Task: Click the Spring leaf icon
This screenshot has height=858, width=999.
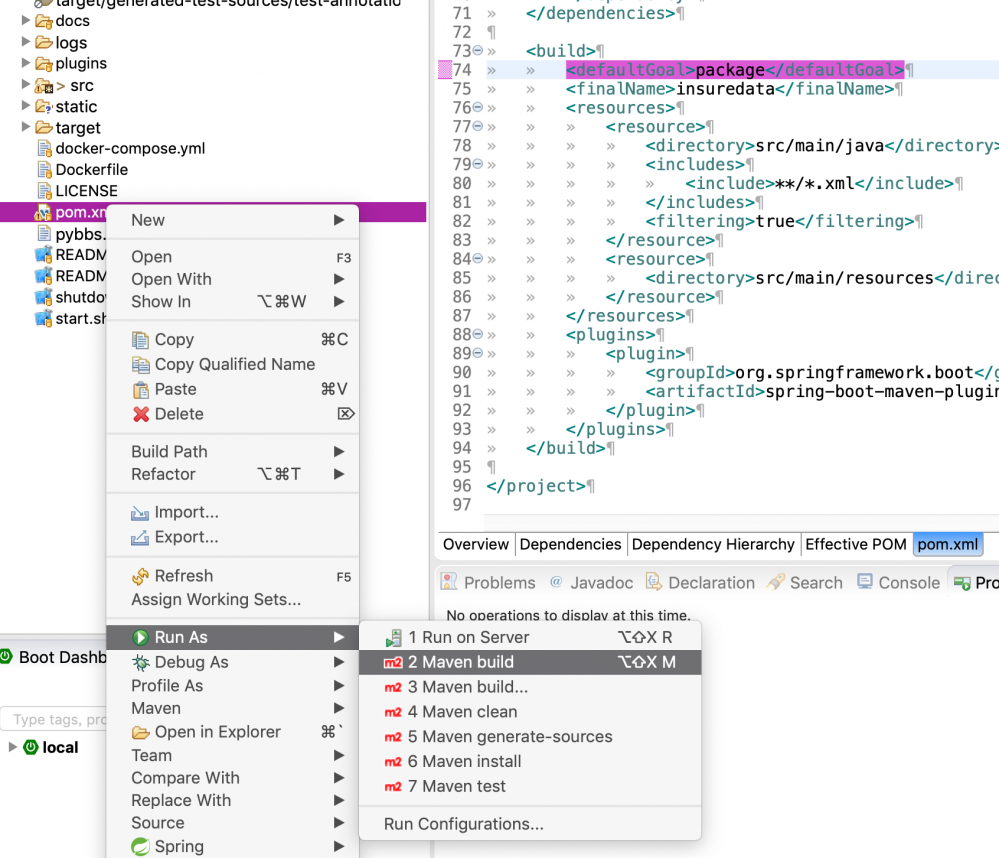Action: (141, 847)
